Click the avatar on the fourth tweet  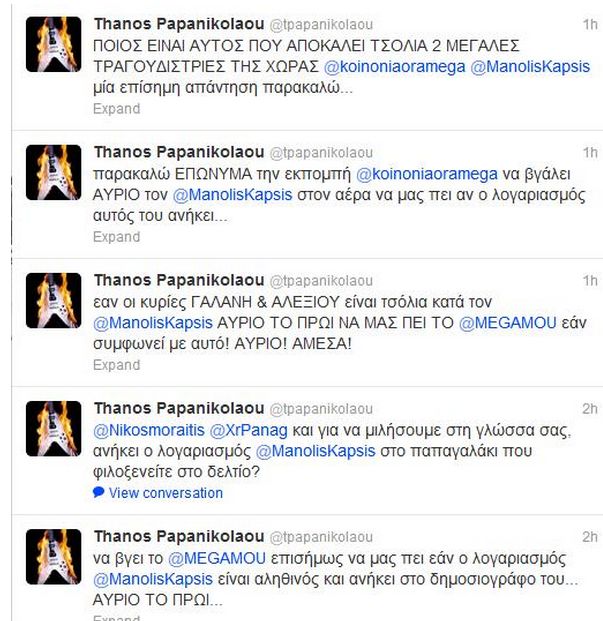point(53,430)
